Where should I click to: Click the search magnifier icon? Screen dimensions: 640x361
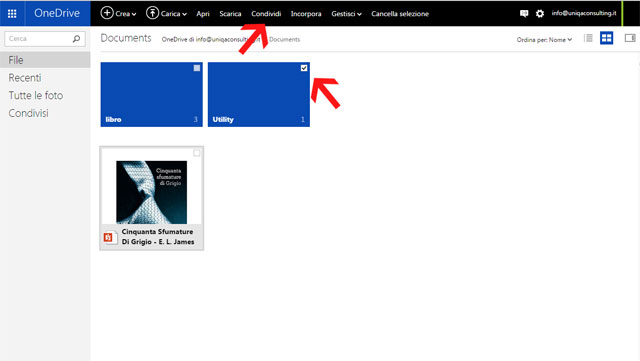76,39
